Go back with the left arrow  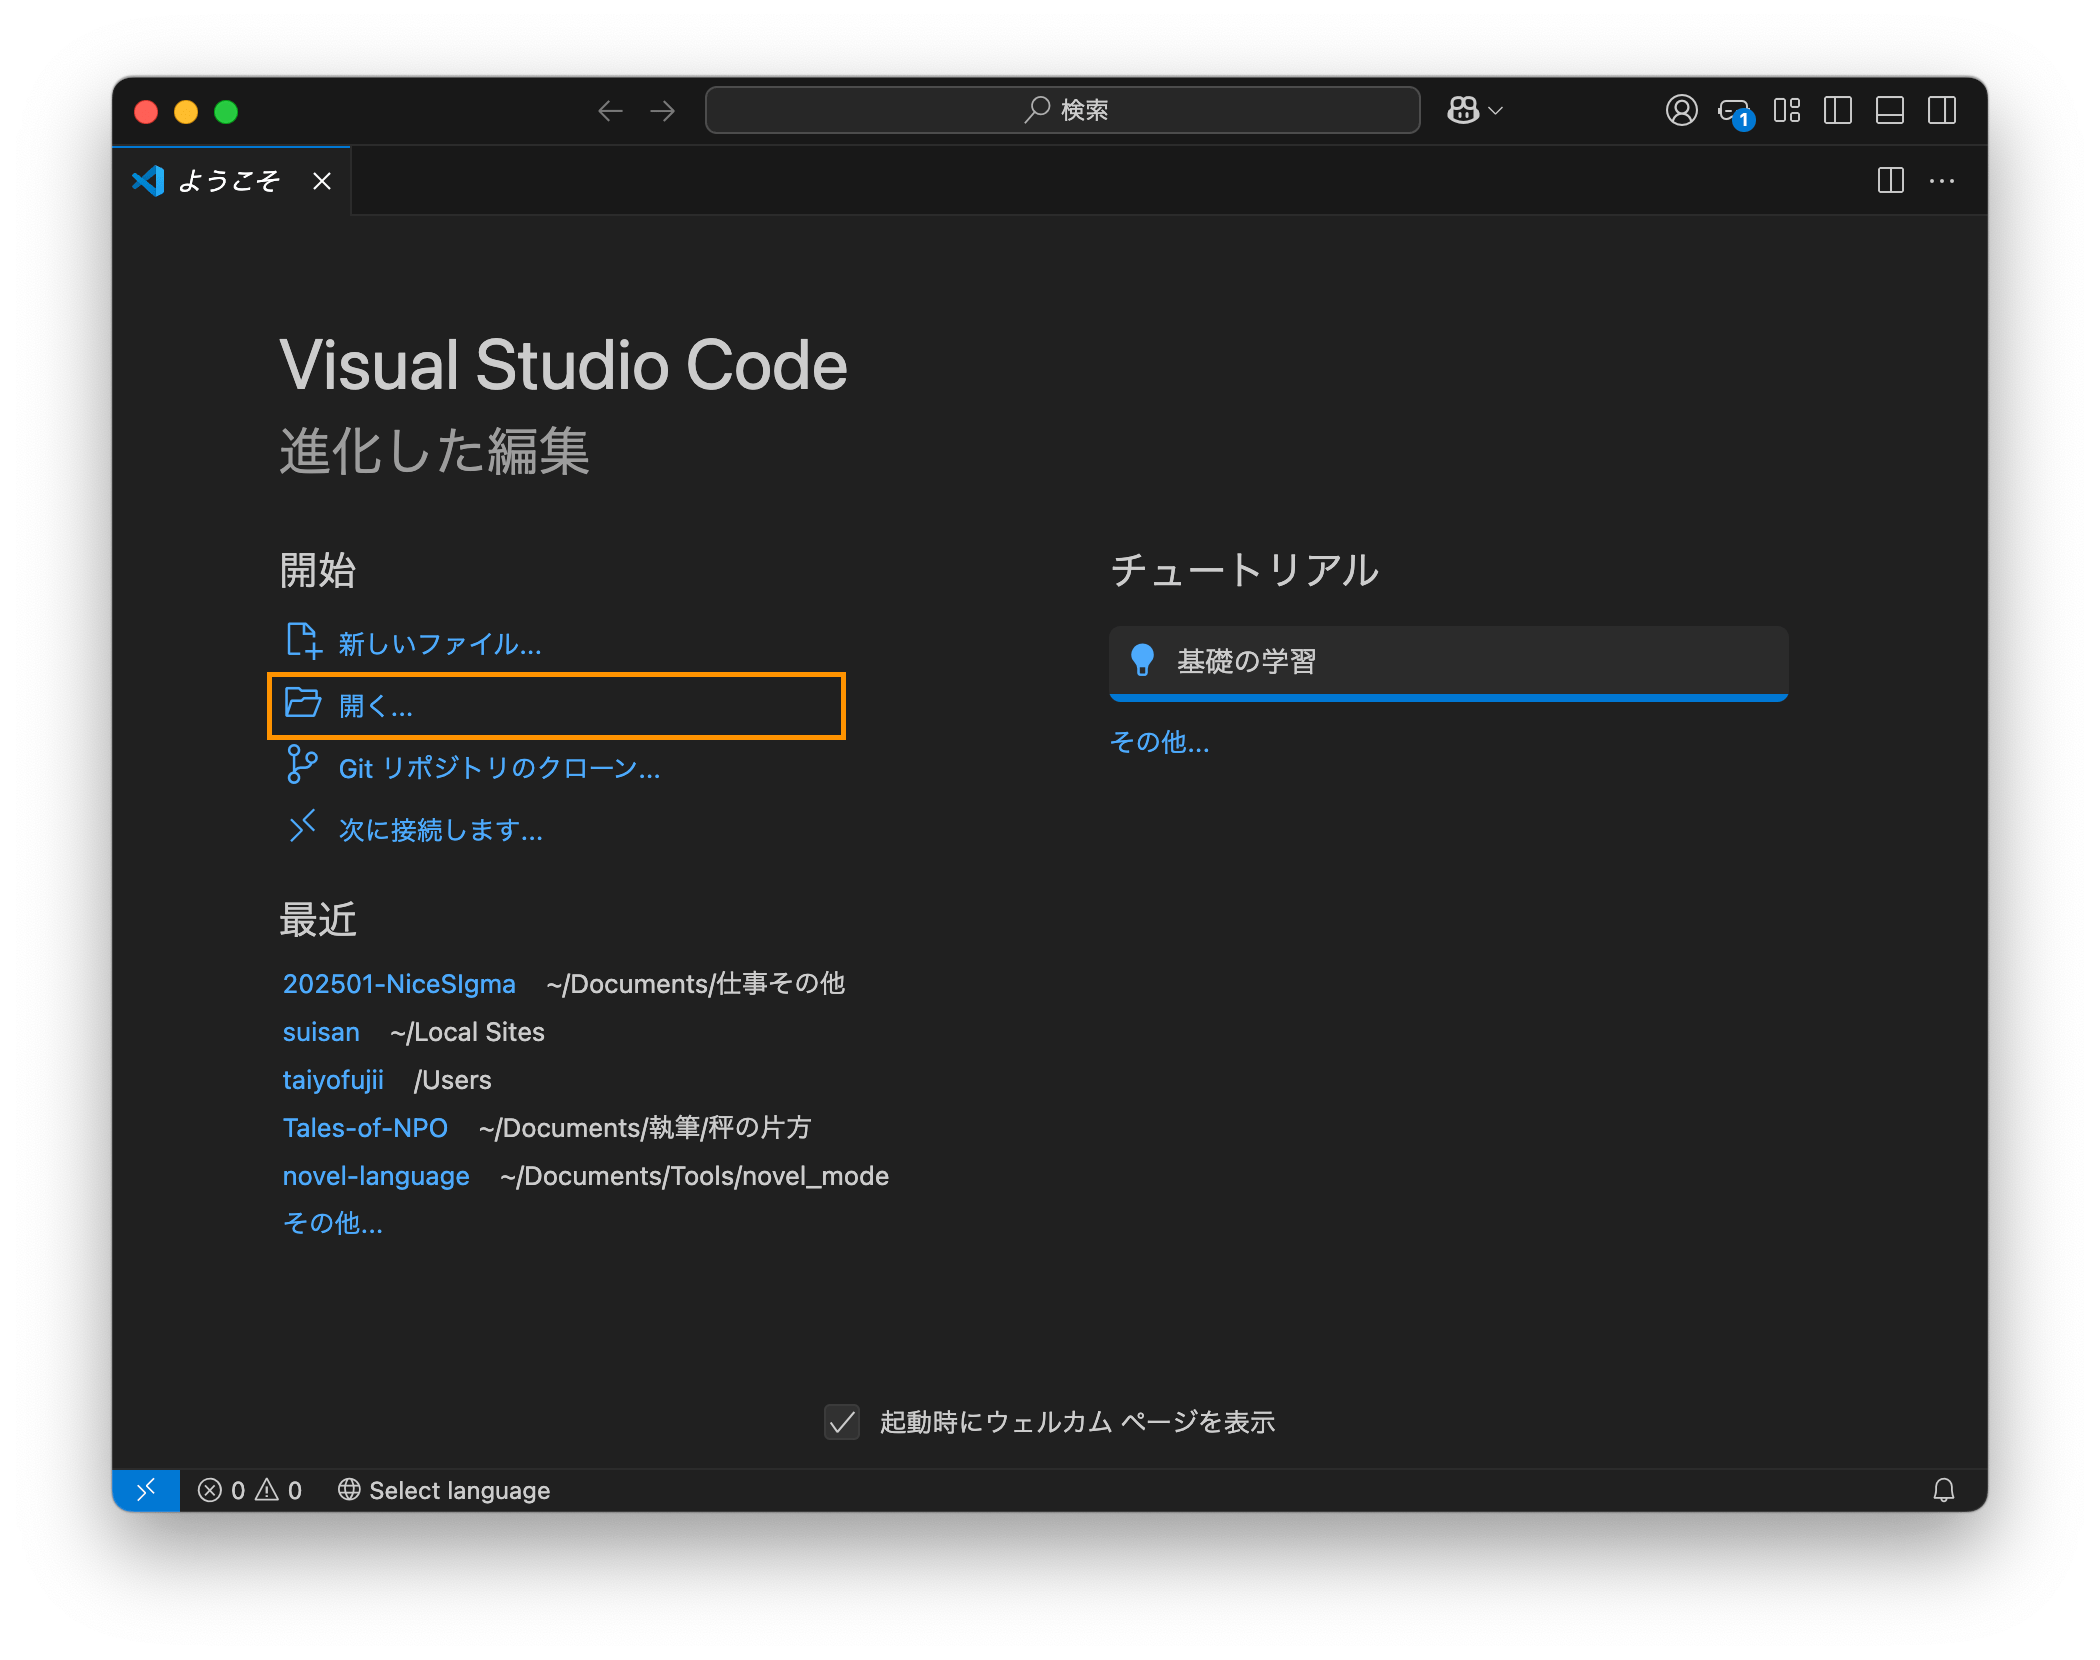(610, 111)
